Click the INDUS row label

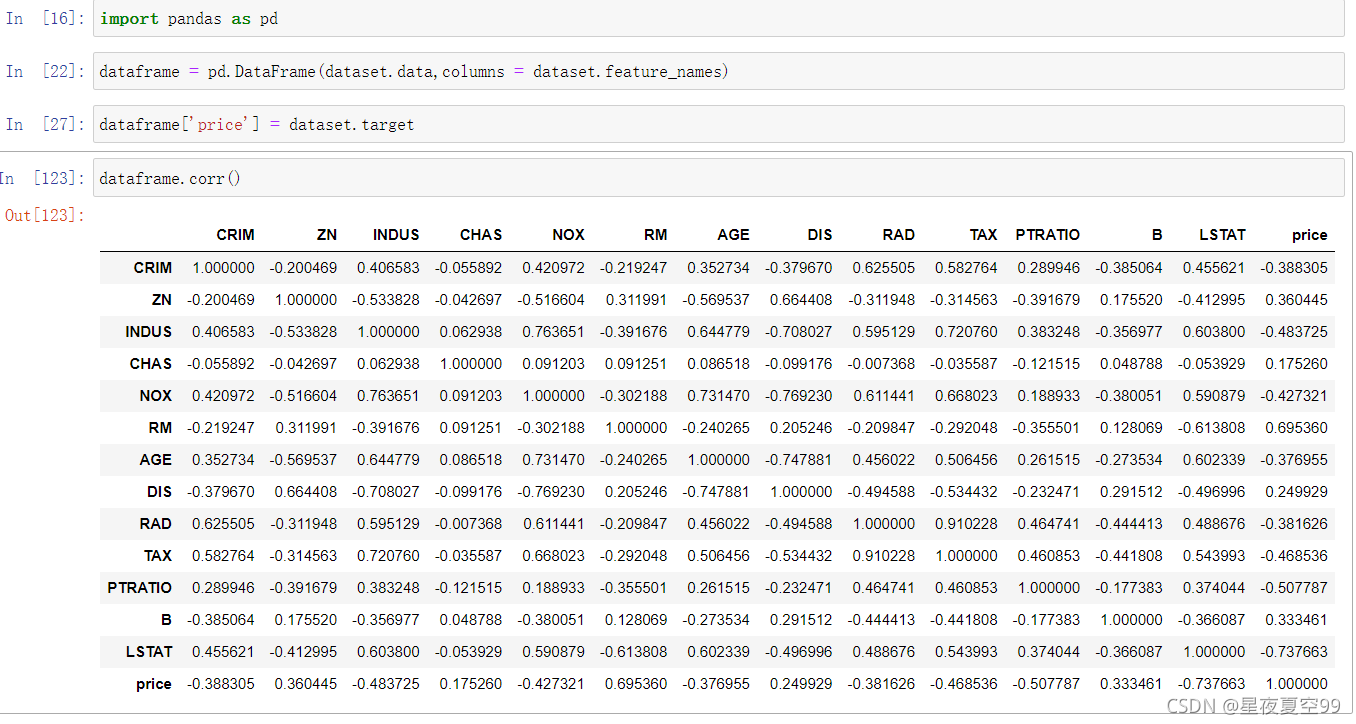pyautogui.click(x=149, y=332)
